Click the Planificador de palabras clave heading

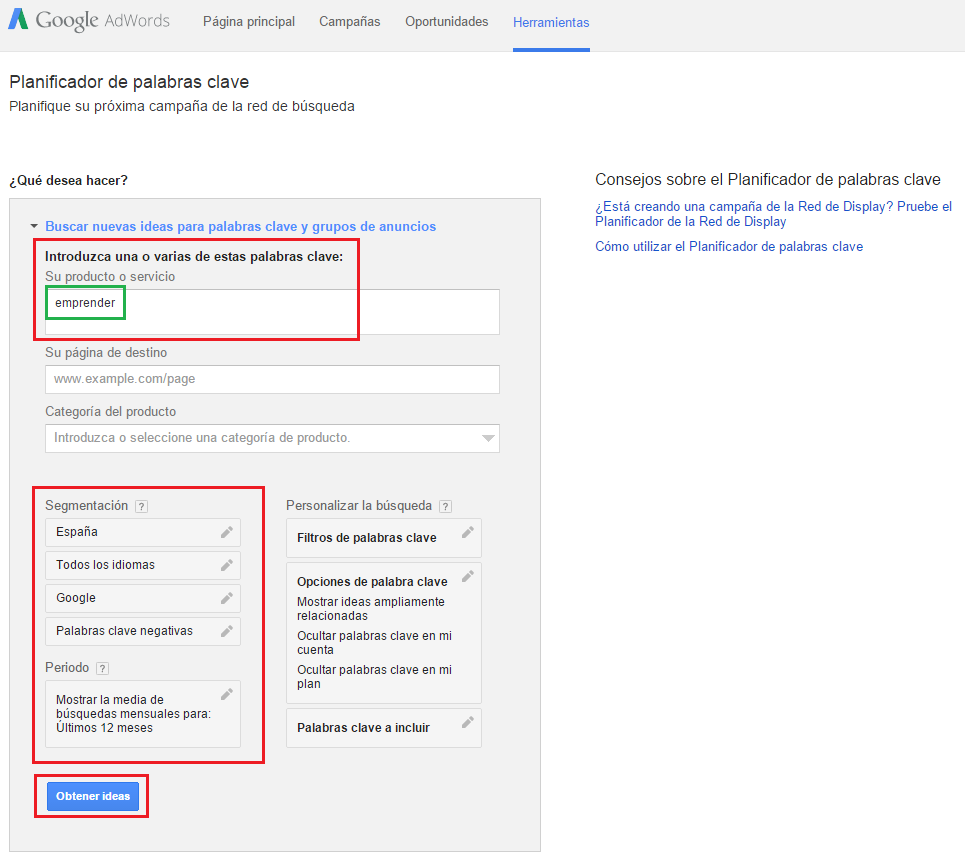(x=129, y=82)
